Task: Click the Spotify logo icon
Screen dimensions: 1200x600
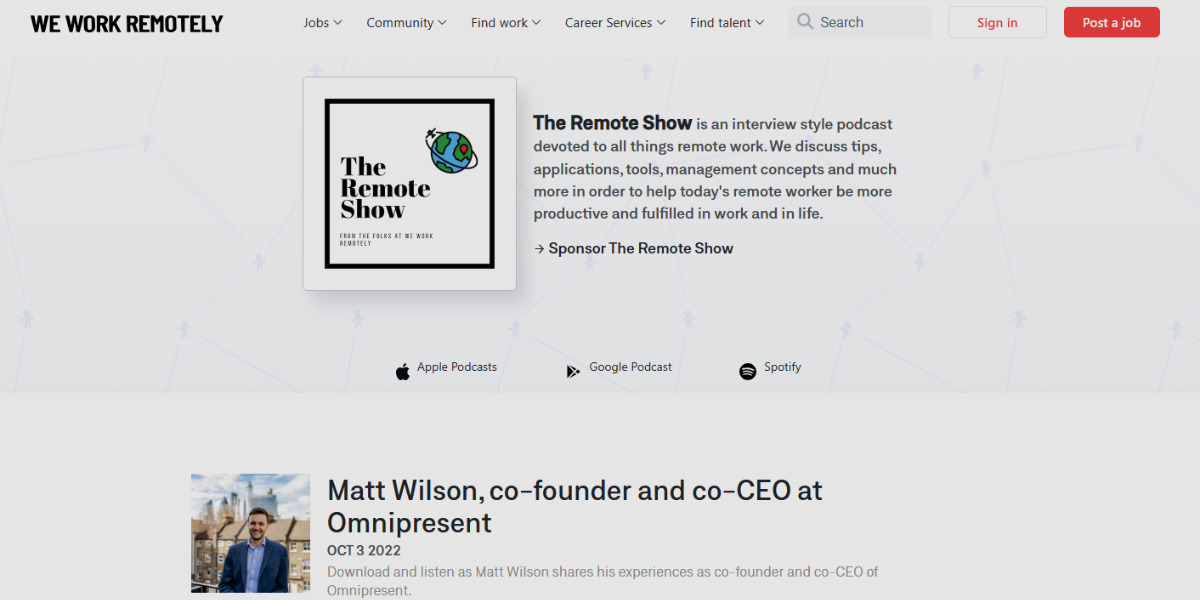Action: 748,371
